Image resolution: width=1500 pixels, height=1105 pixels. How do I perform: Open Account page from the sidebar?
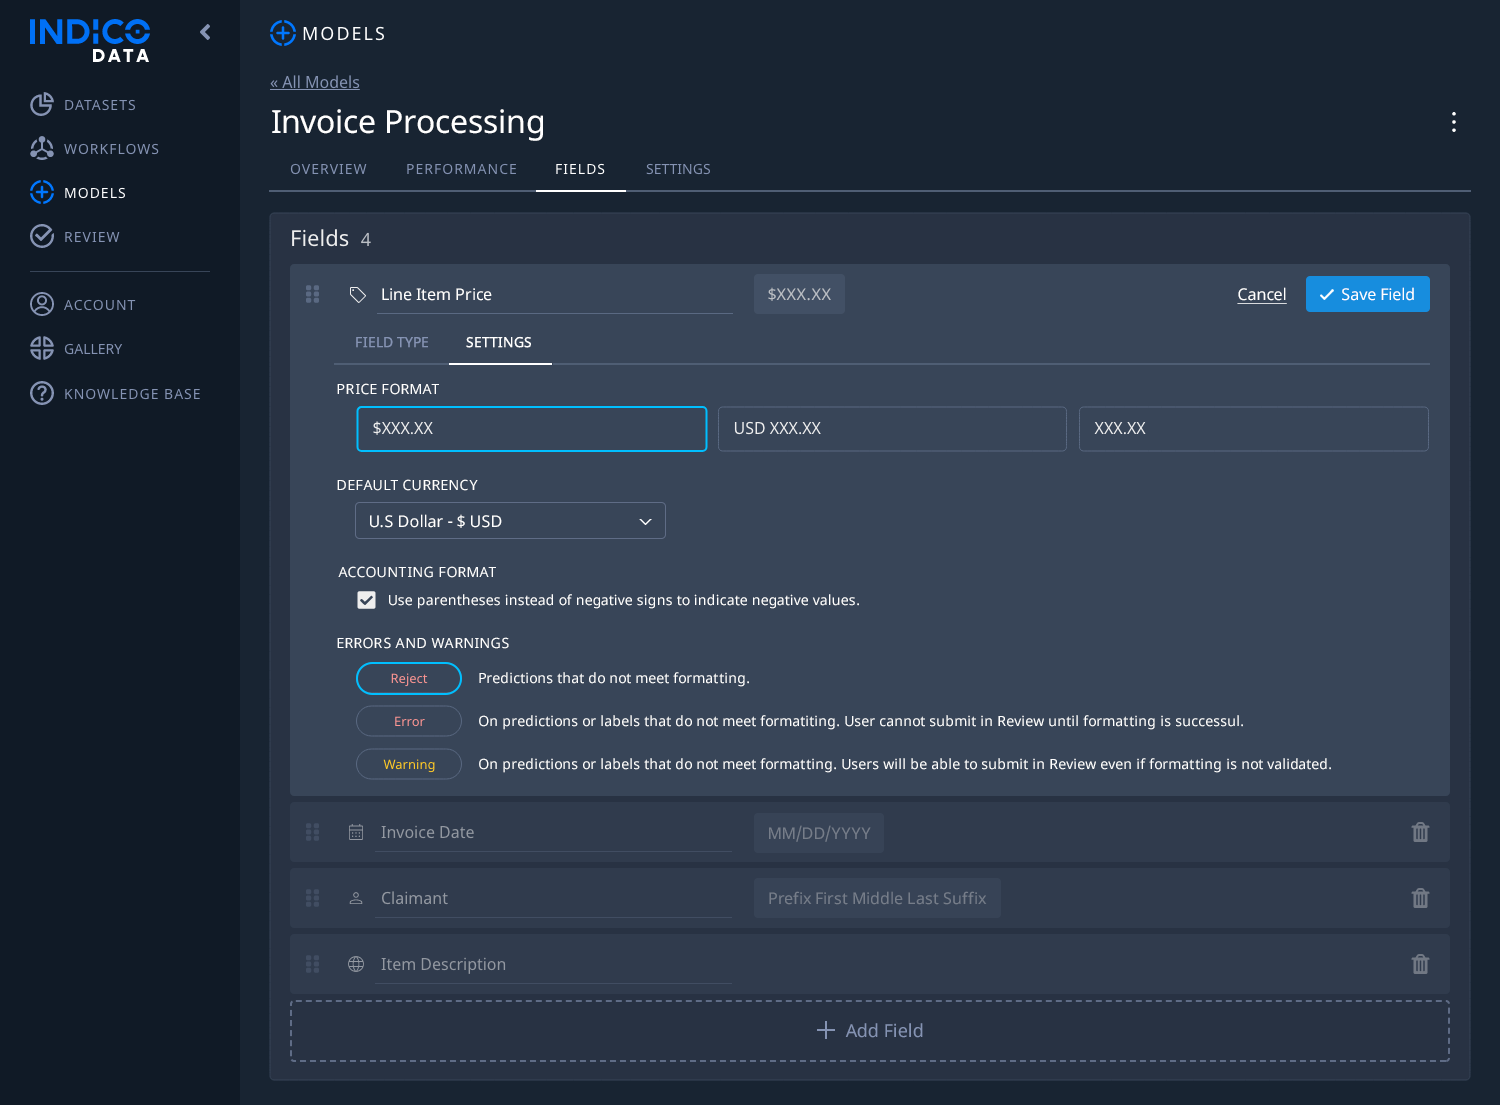pos(83,305)
